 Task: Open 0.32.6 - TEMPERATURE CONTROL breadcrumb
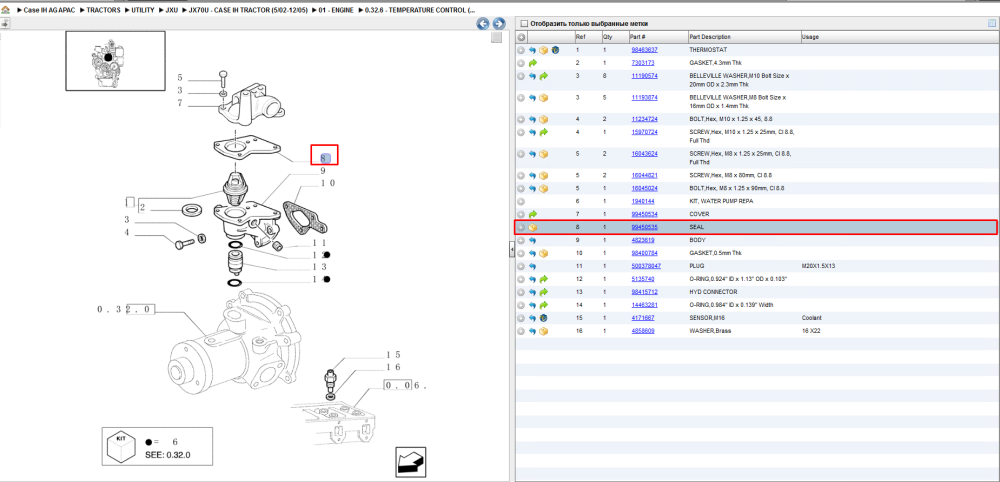(420, 11)
